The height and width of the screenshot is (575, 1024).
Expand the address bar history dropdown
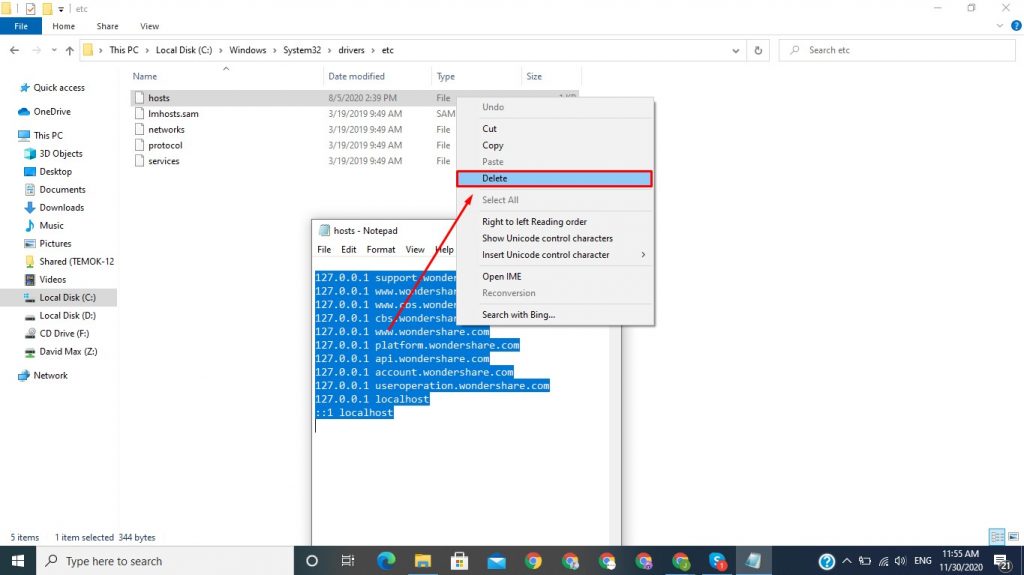coord(740,50)
